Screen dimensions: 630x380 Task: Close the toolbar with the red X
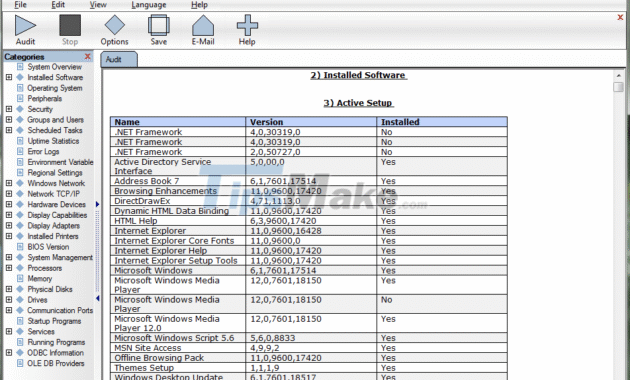(x=620, y=17)
